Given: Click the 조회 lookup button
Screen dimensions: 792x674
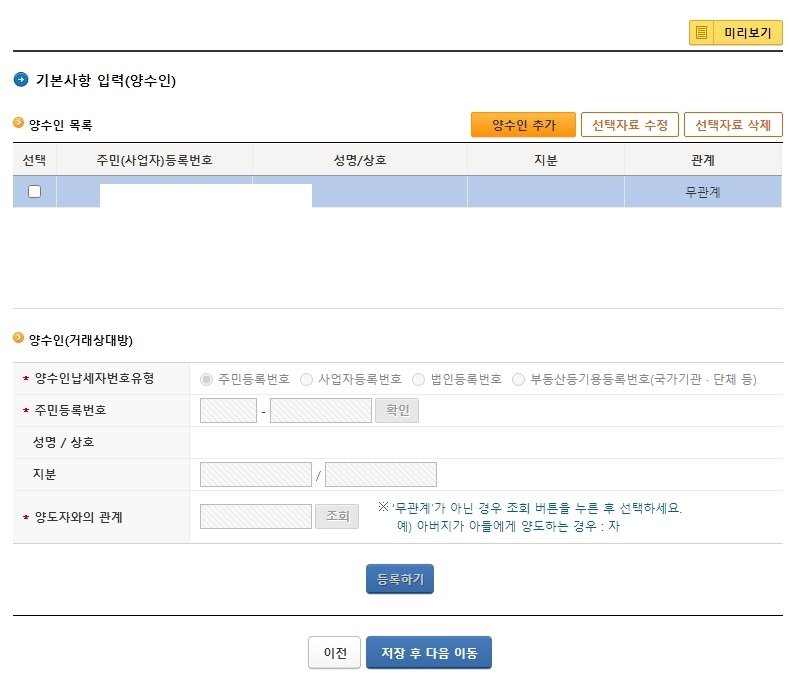Looking at the screenshot, I should click(337, 516).
